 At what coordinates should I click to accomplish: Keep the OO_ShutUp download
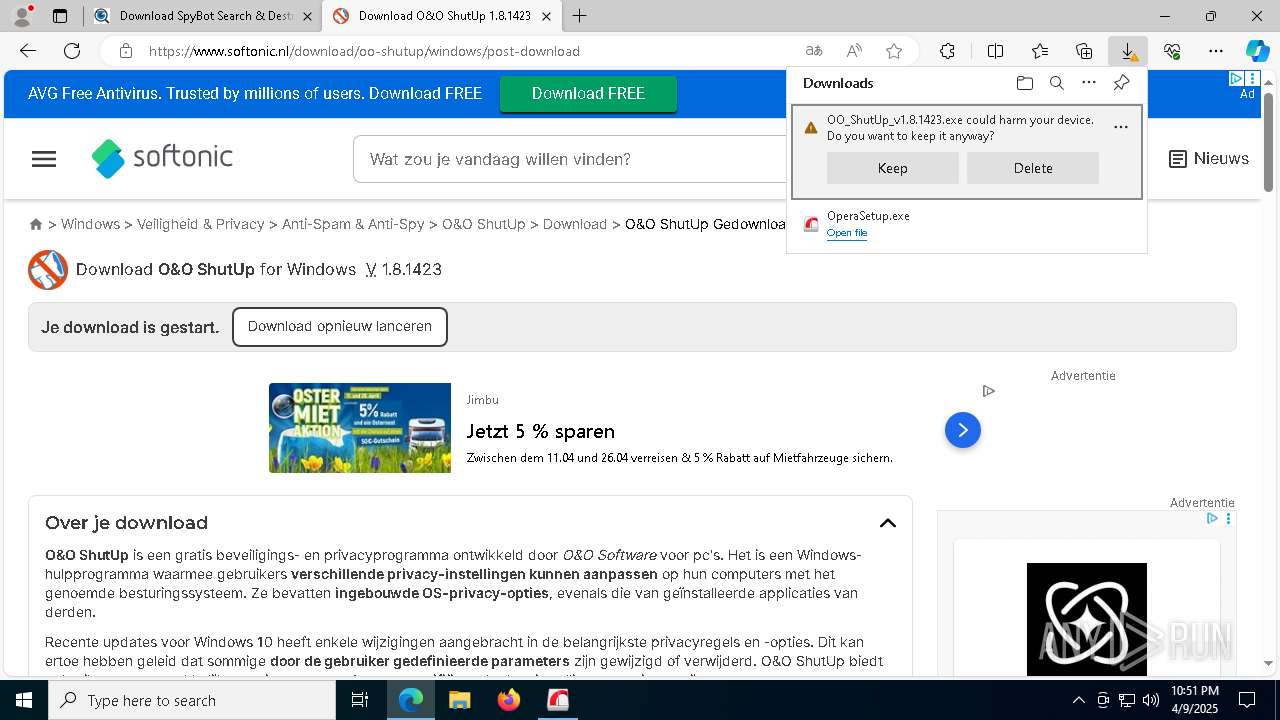[x=893, y=168]
